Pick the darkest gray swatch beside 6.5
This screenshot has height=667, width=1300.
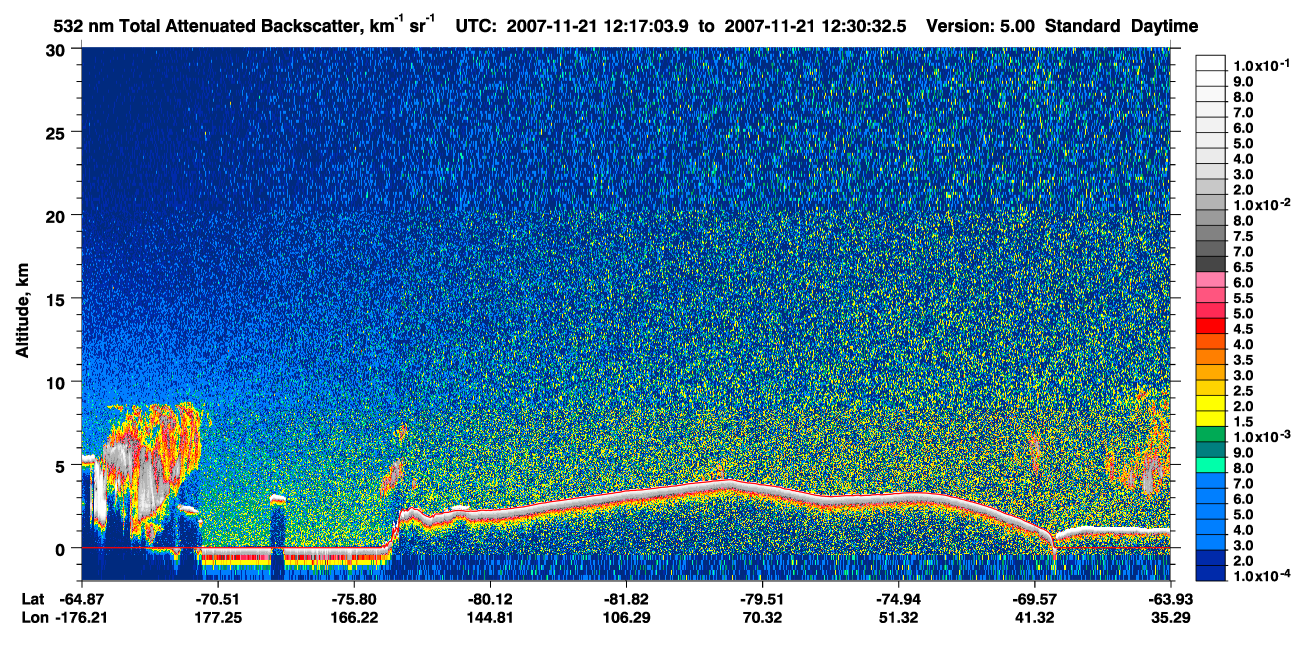coord(1211,263)
